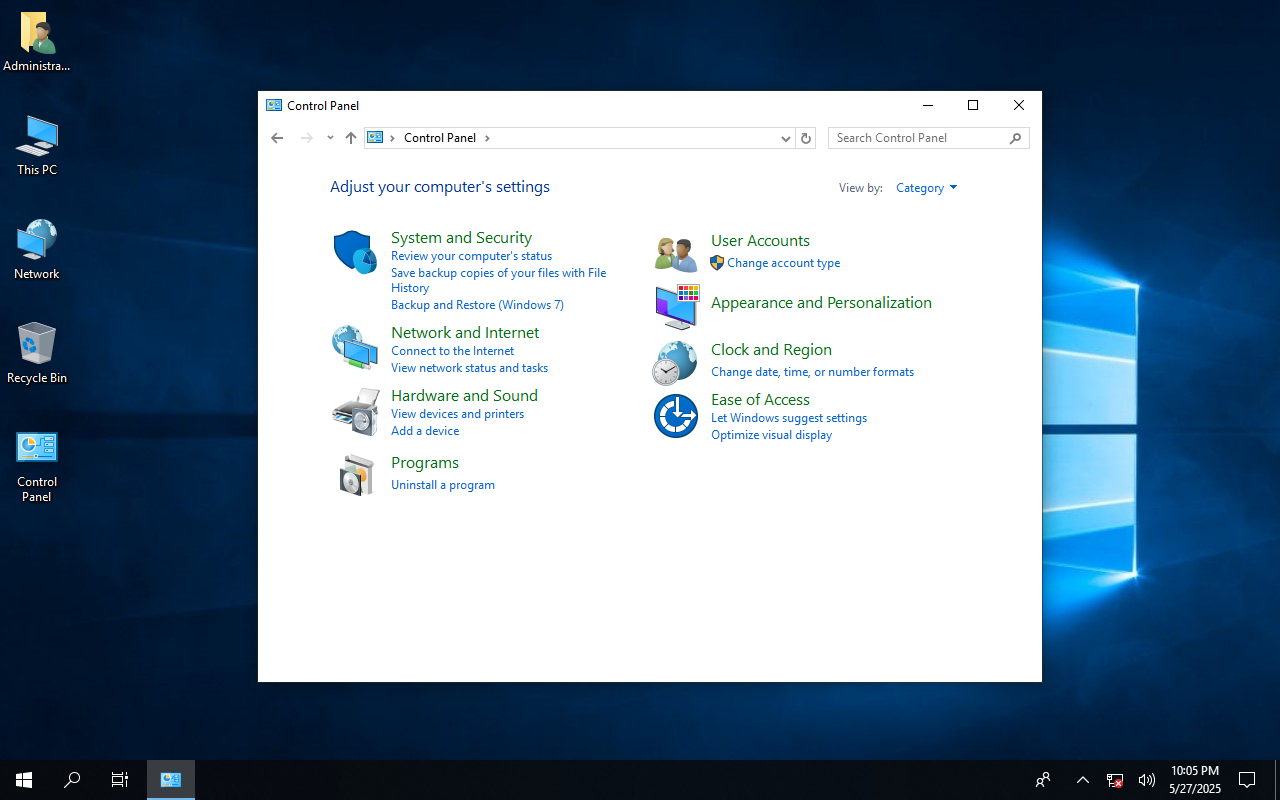Image resolution: width=1280 pixels, height=800 pixels.
Task: Click the Network and Internet globe icon
Action: 355,348
